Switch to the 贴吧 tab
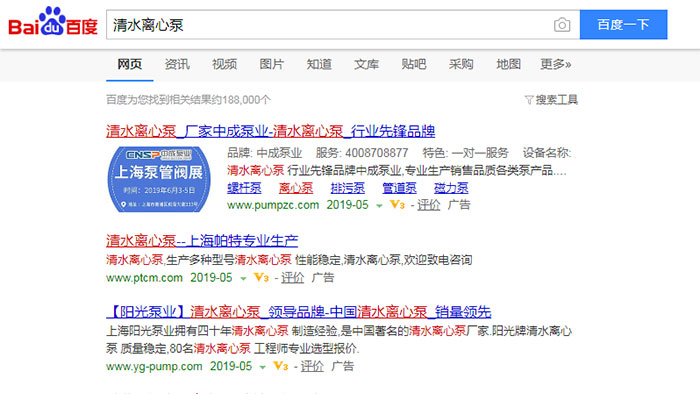700x394 pixels. point(414,64)
